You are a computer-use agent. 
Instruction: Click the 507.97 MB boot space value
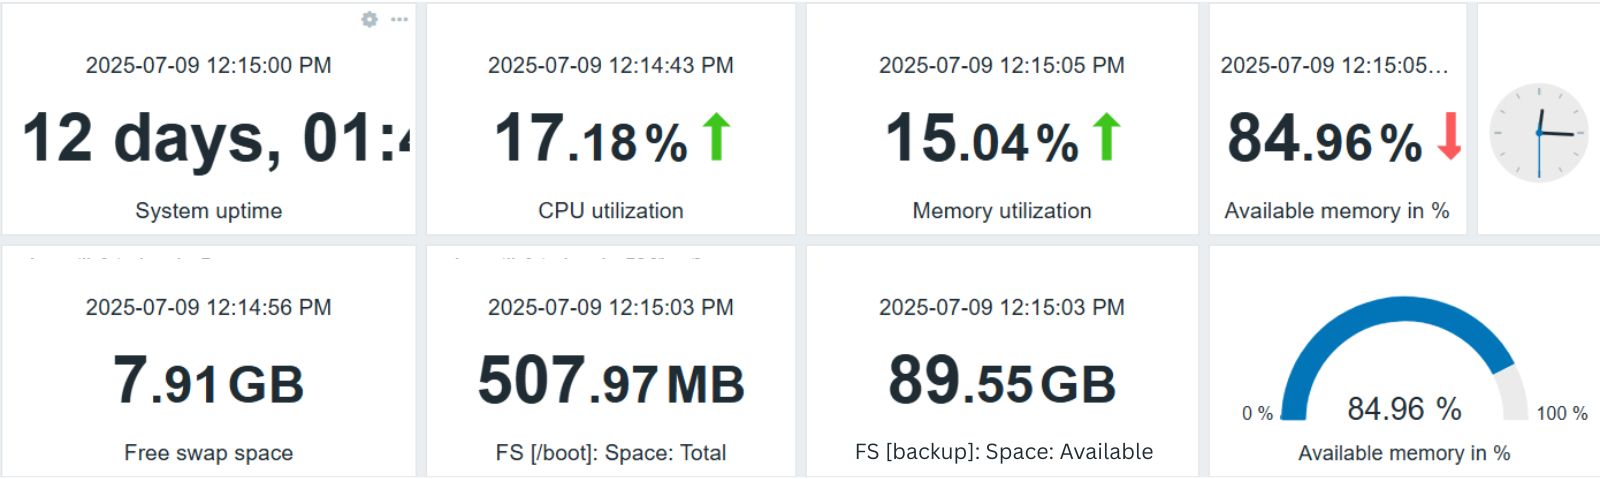pos(611,381)
